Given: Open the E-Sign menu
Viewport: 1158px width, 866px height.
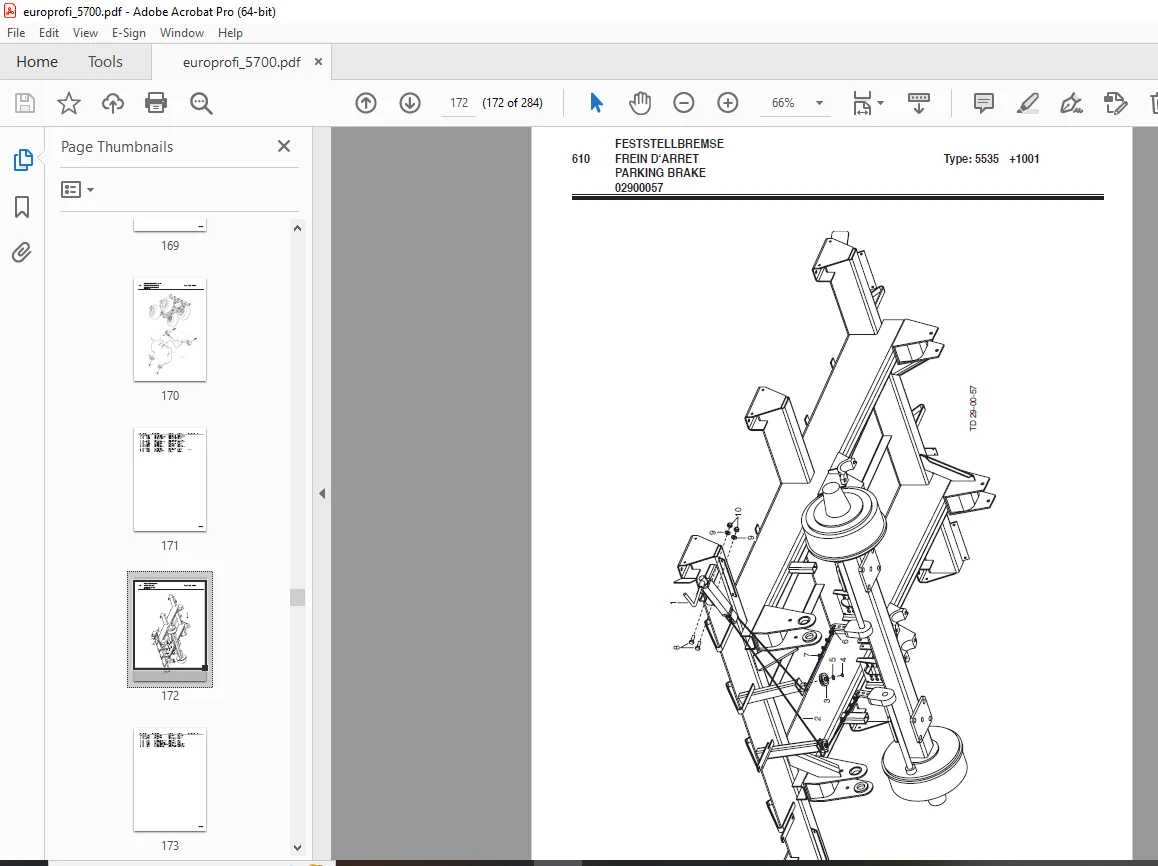Looking at the screenshot, I should (129, 32).
